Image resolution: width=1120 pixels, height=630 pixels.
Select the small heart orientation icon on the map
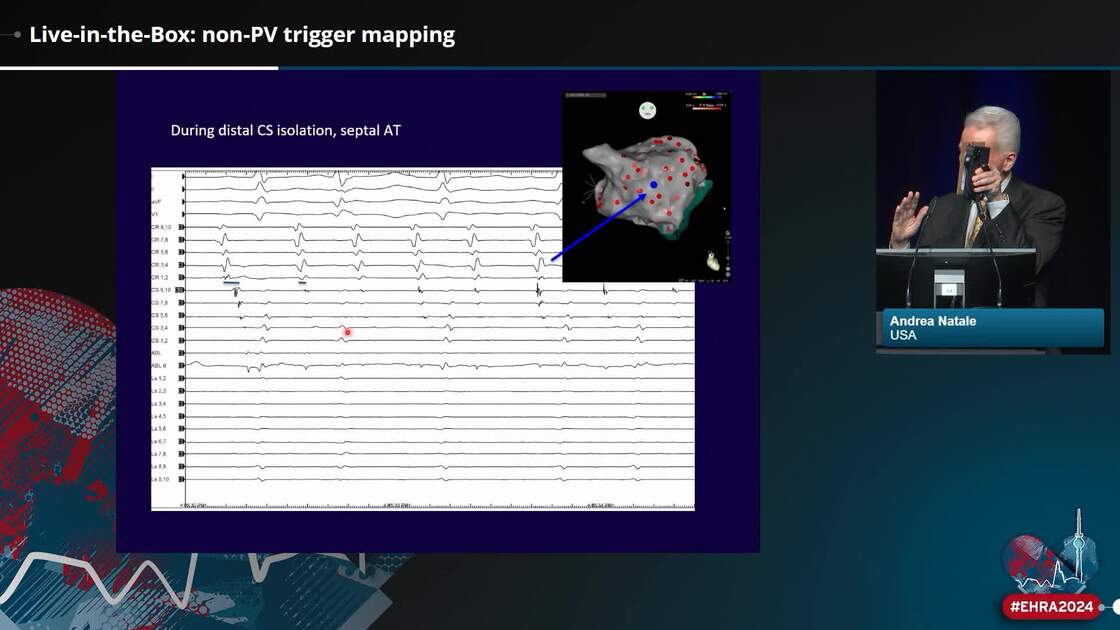(x=712, y=260)
